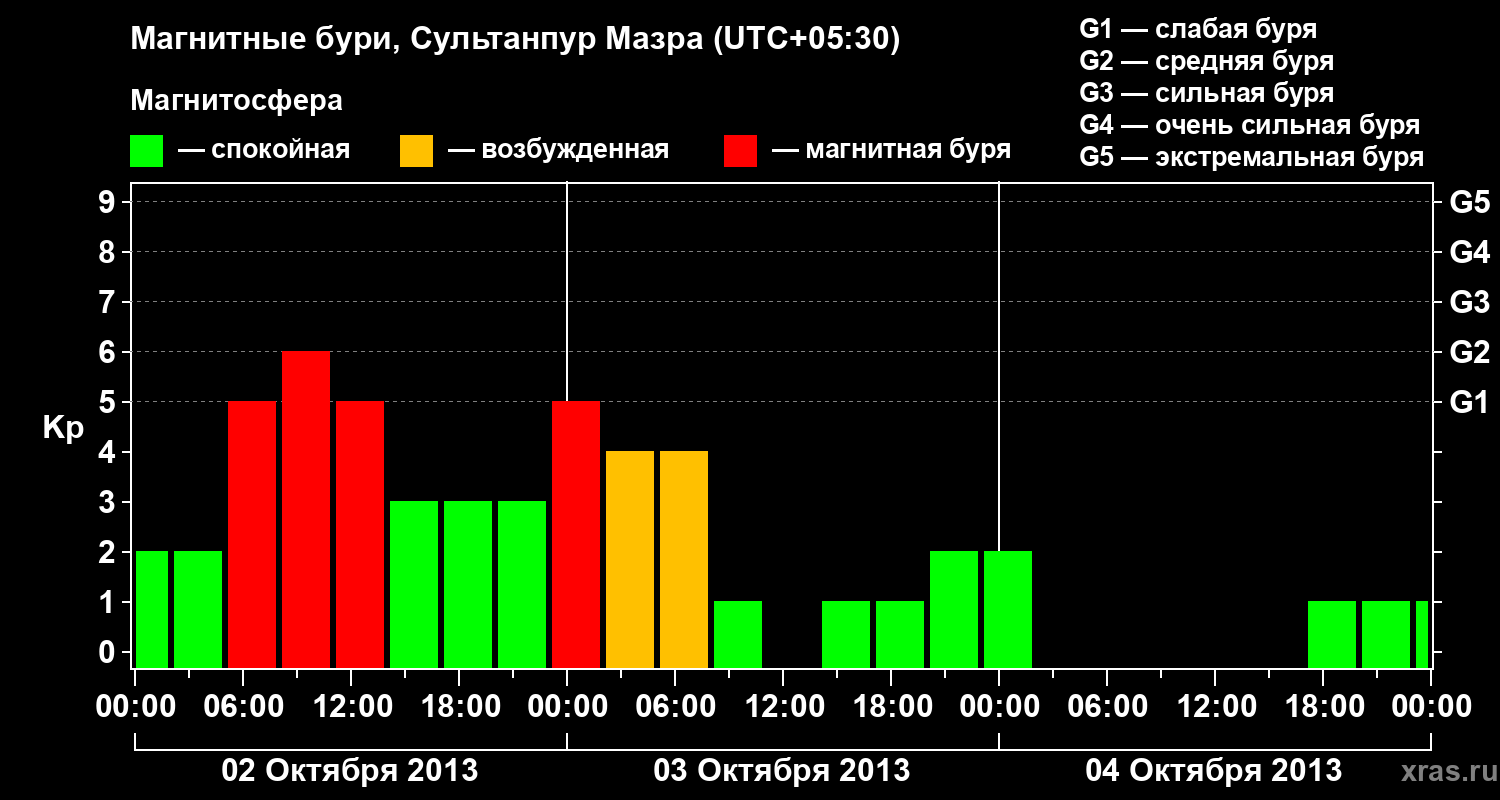Click the '— спокойная' legend label
The height and width of the screenshot is (800, 1500).
coord(264,151)
